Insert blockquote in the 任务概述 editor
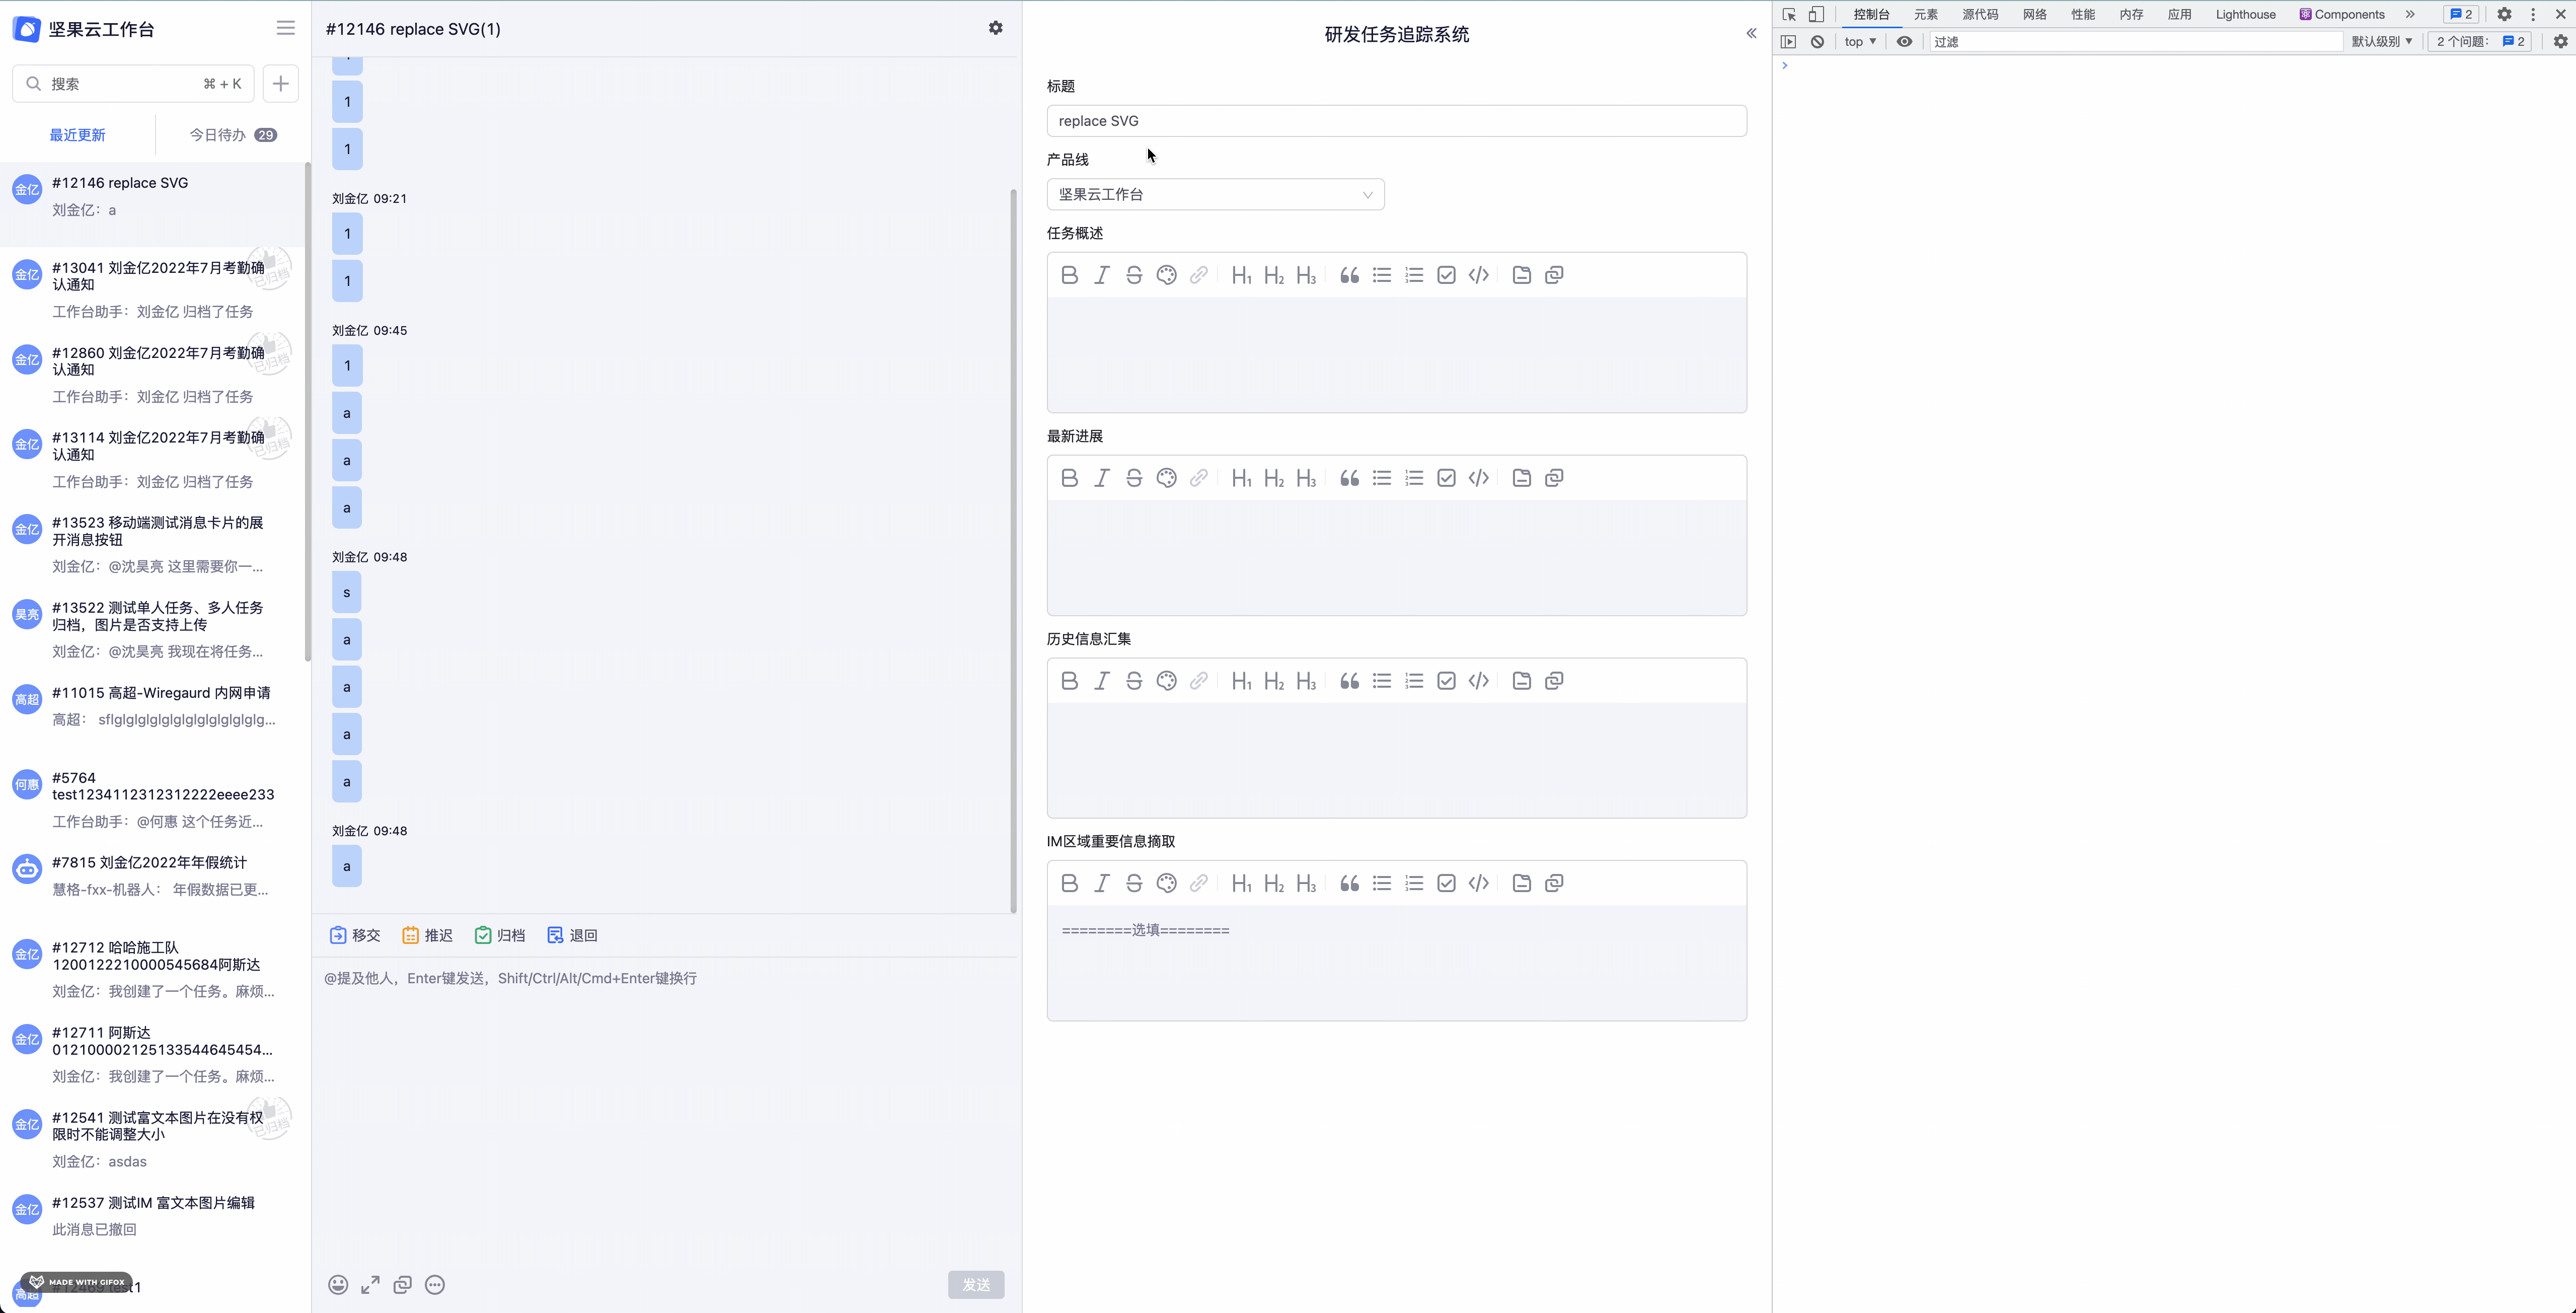The height and width of the screenshot is (1313, 2576). pyautogui.click(x=1348, y=275)
